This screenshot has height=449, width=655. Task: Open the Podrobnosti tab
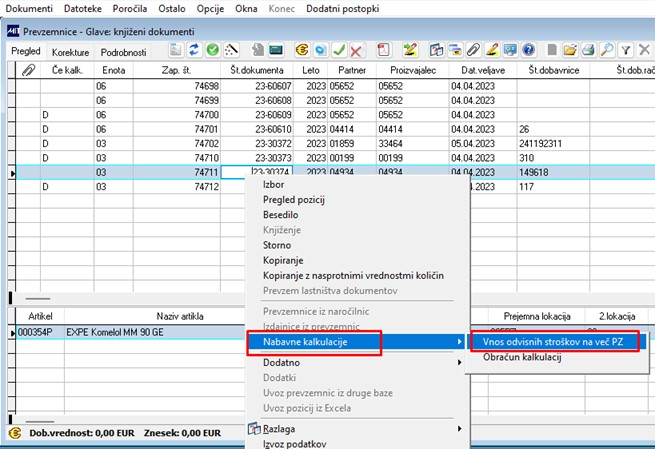tap(125, 50)
